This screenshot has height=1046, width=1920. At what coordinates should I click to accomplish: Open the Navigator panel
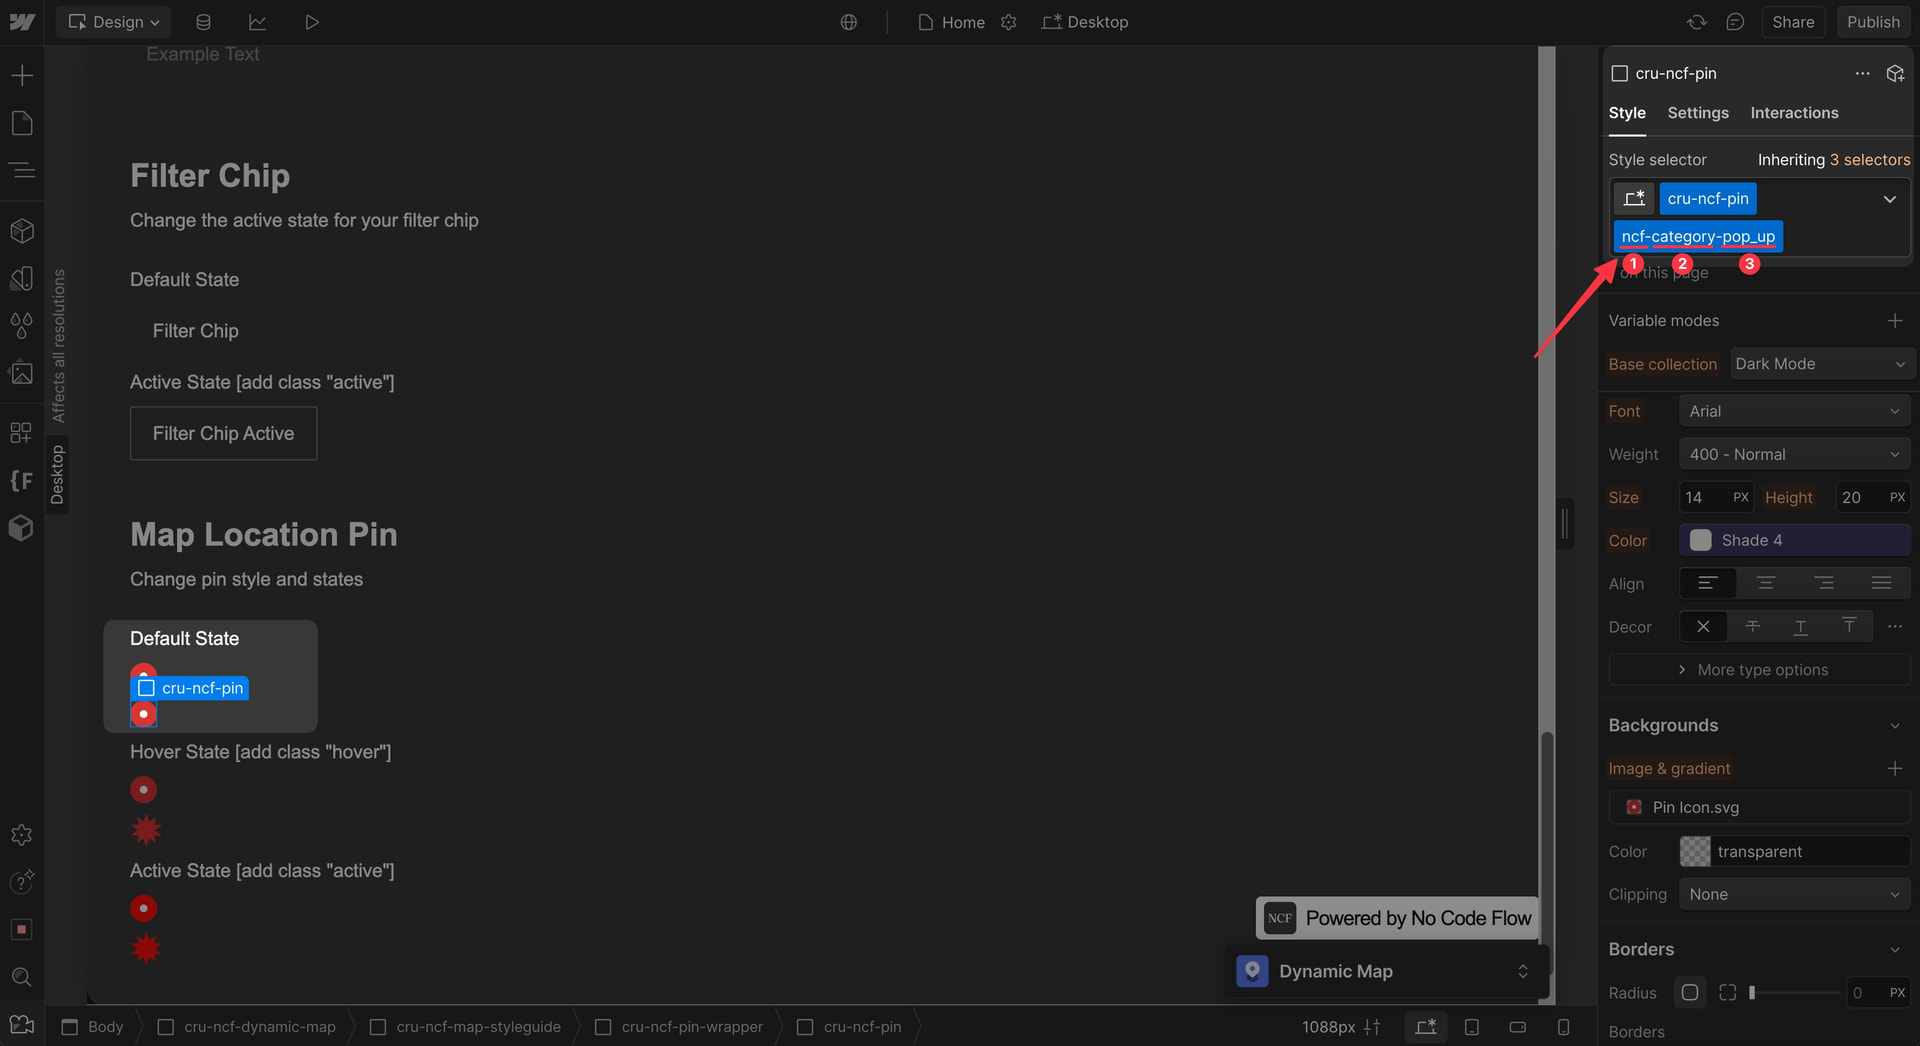click(22, 171)
